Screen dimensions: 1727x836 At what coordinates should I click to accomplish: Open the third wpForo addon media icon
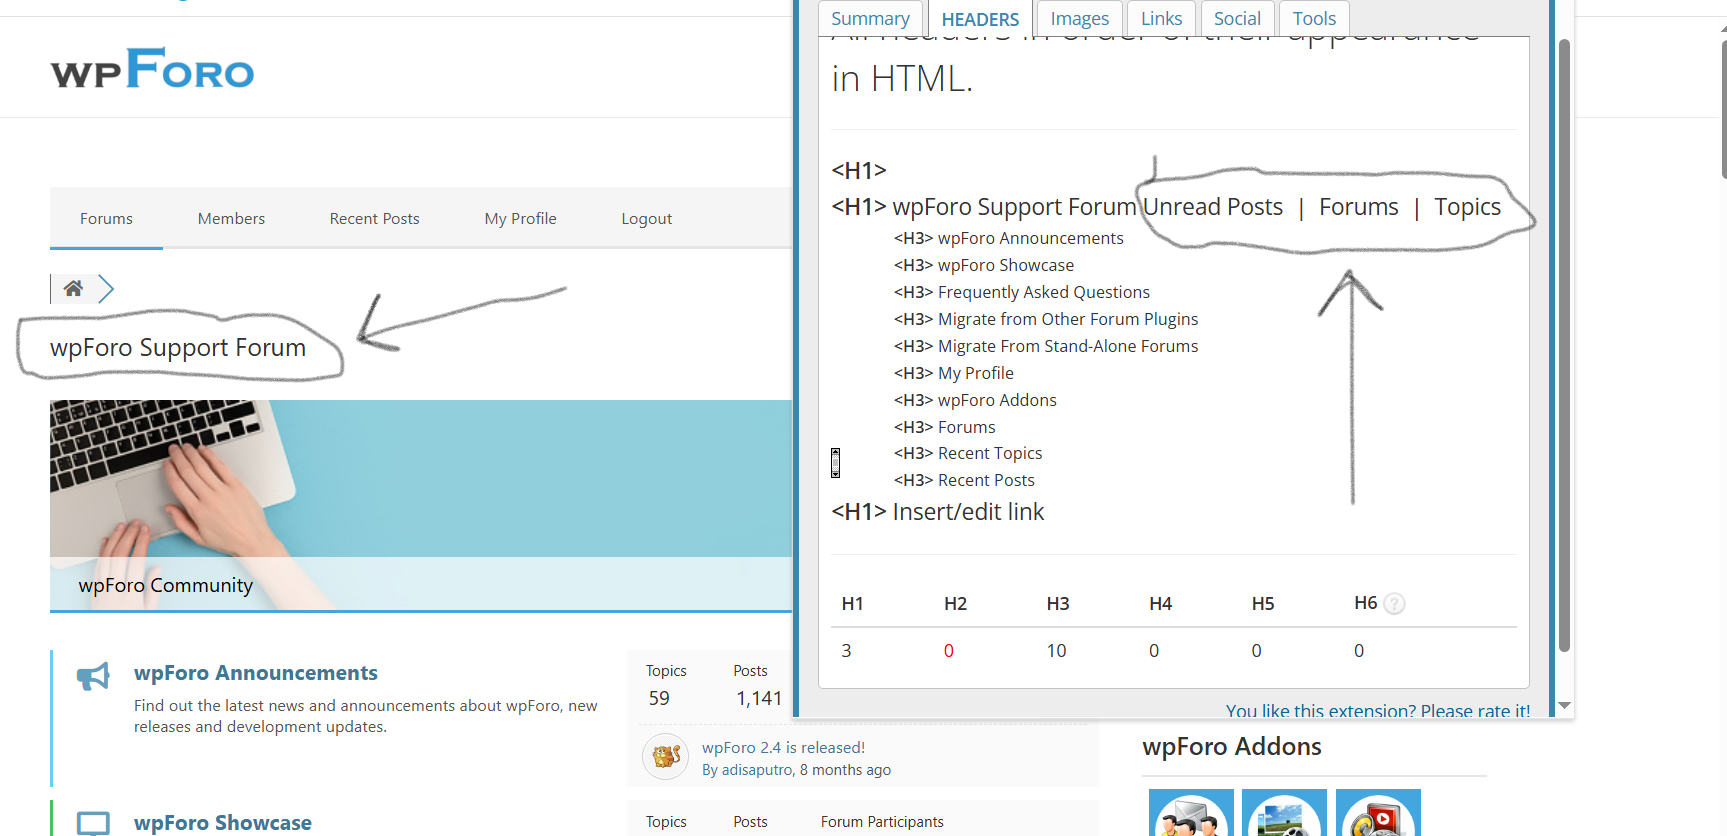point(1378,813)
